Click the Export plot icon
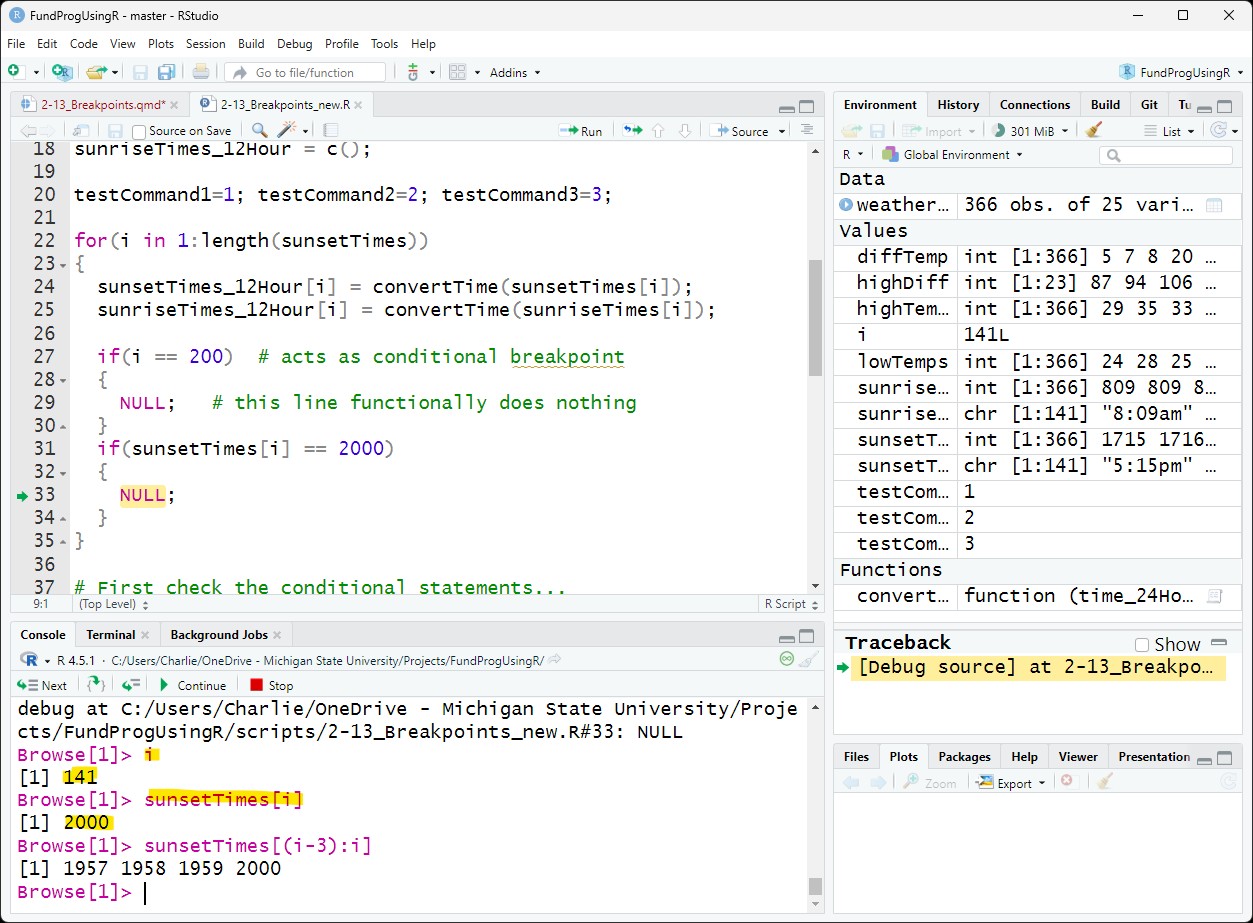This screenshot has height=923, width=1253. tap(985, 782)
